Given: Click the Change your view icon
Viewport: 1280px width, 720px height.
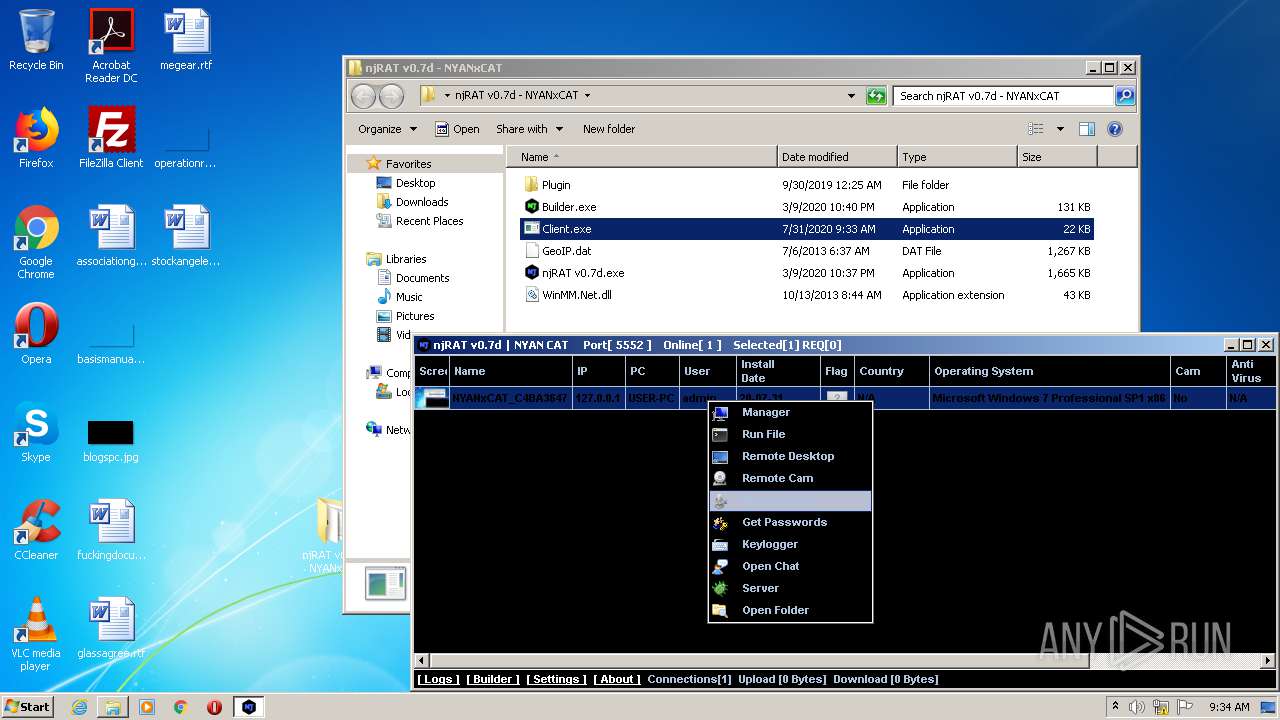Looking at the screenshot, I should click(1036, 129).
